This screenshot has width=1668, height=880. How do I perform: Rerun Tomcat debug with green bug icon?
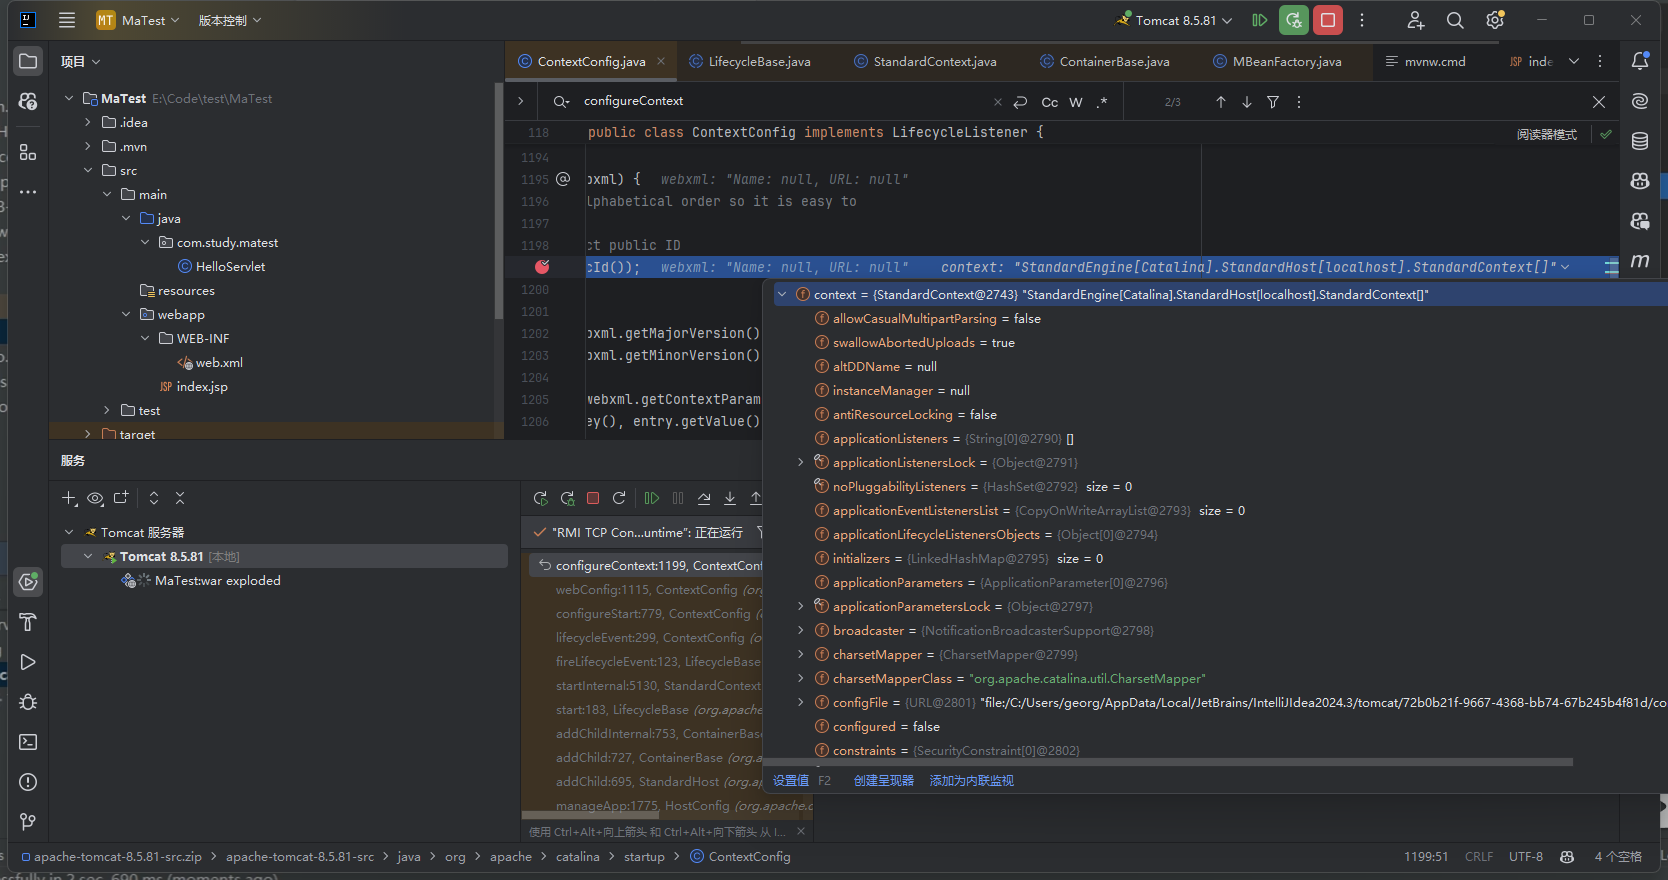[1294, 20]
